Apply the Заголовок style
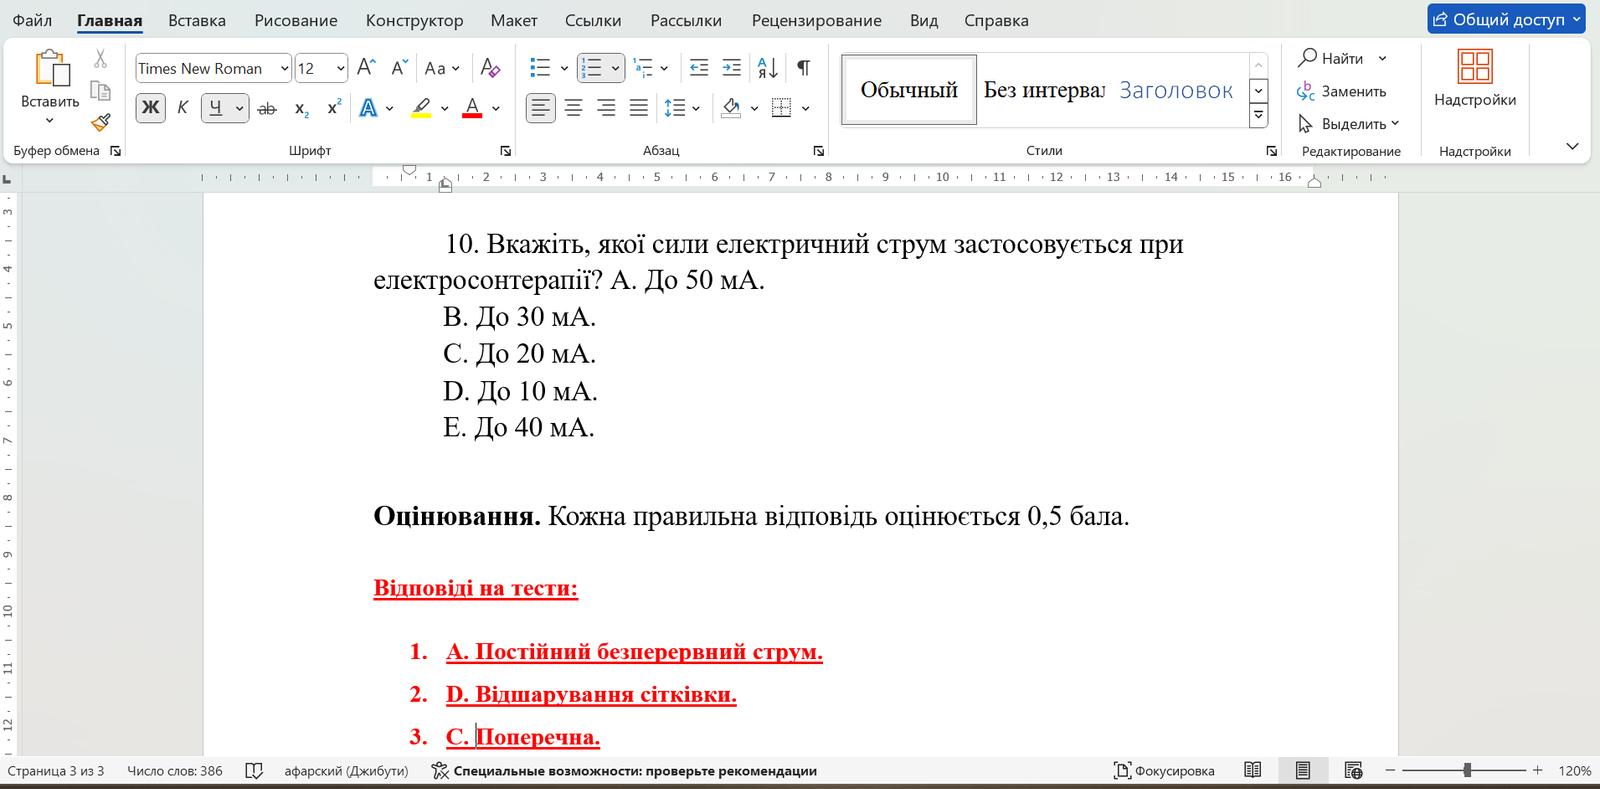Screen dimensions: 1600x789 [x=1176, y=90]
